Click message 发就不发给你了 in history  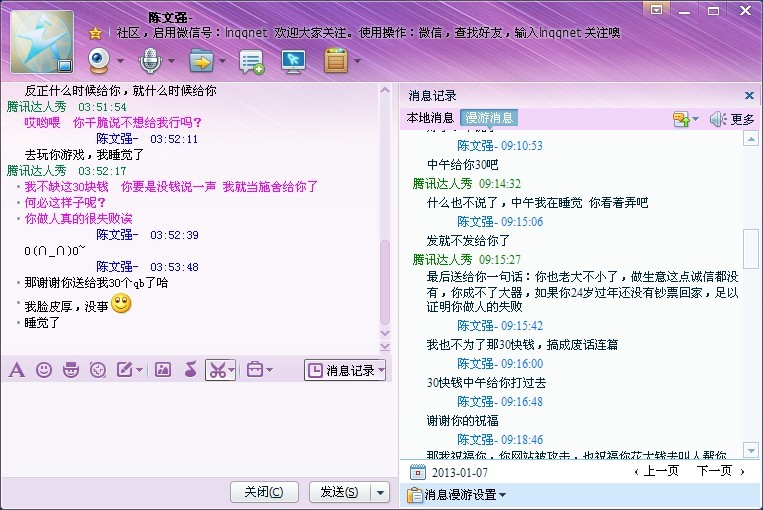468,240
